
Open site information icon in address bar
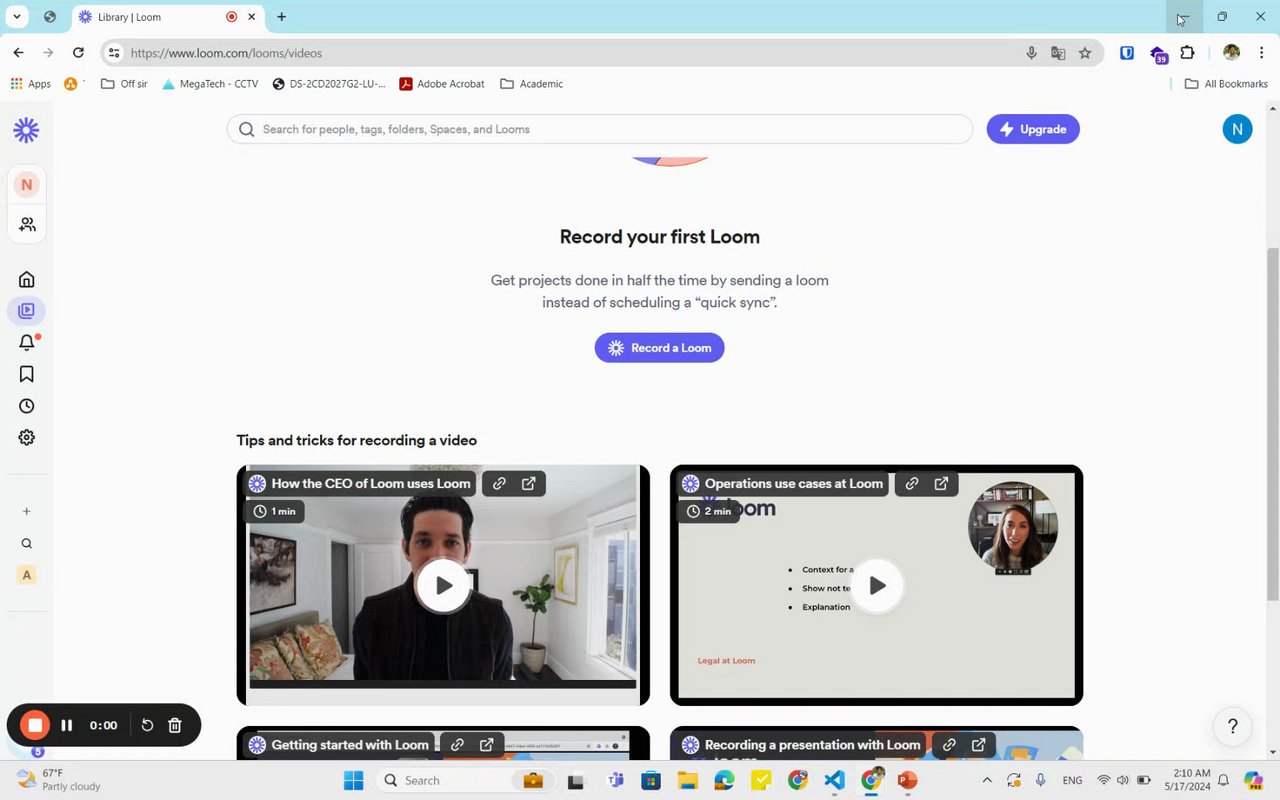point(114,53)
